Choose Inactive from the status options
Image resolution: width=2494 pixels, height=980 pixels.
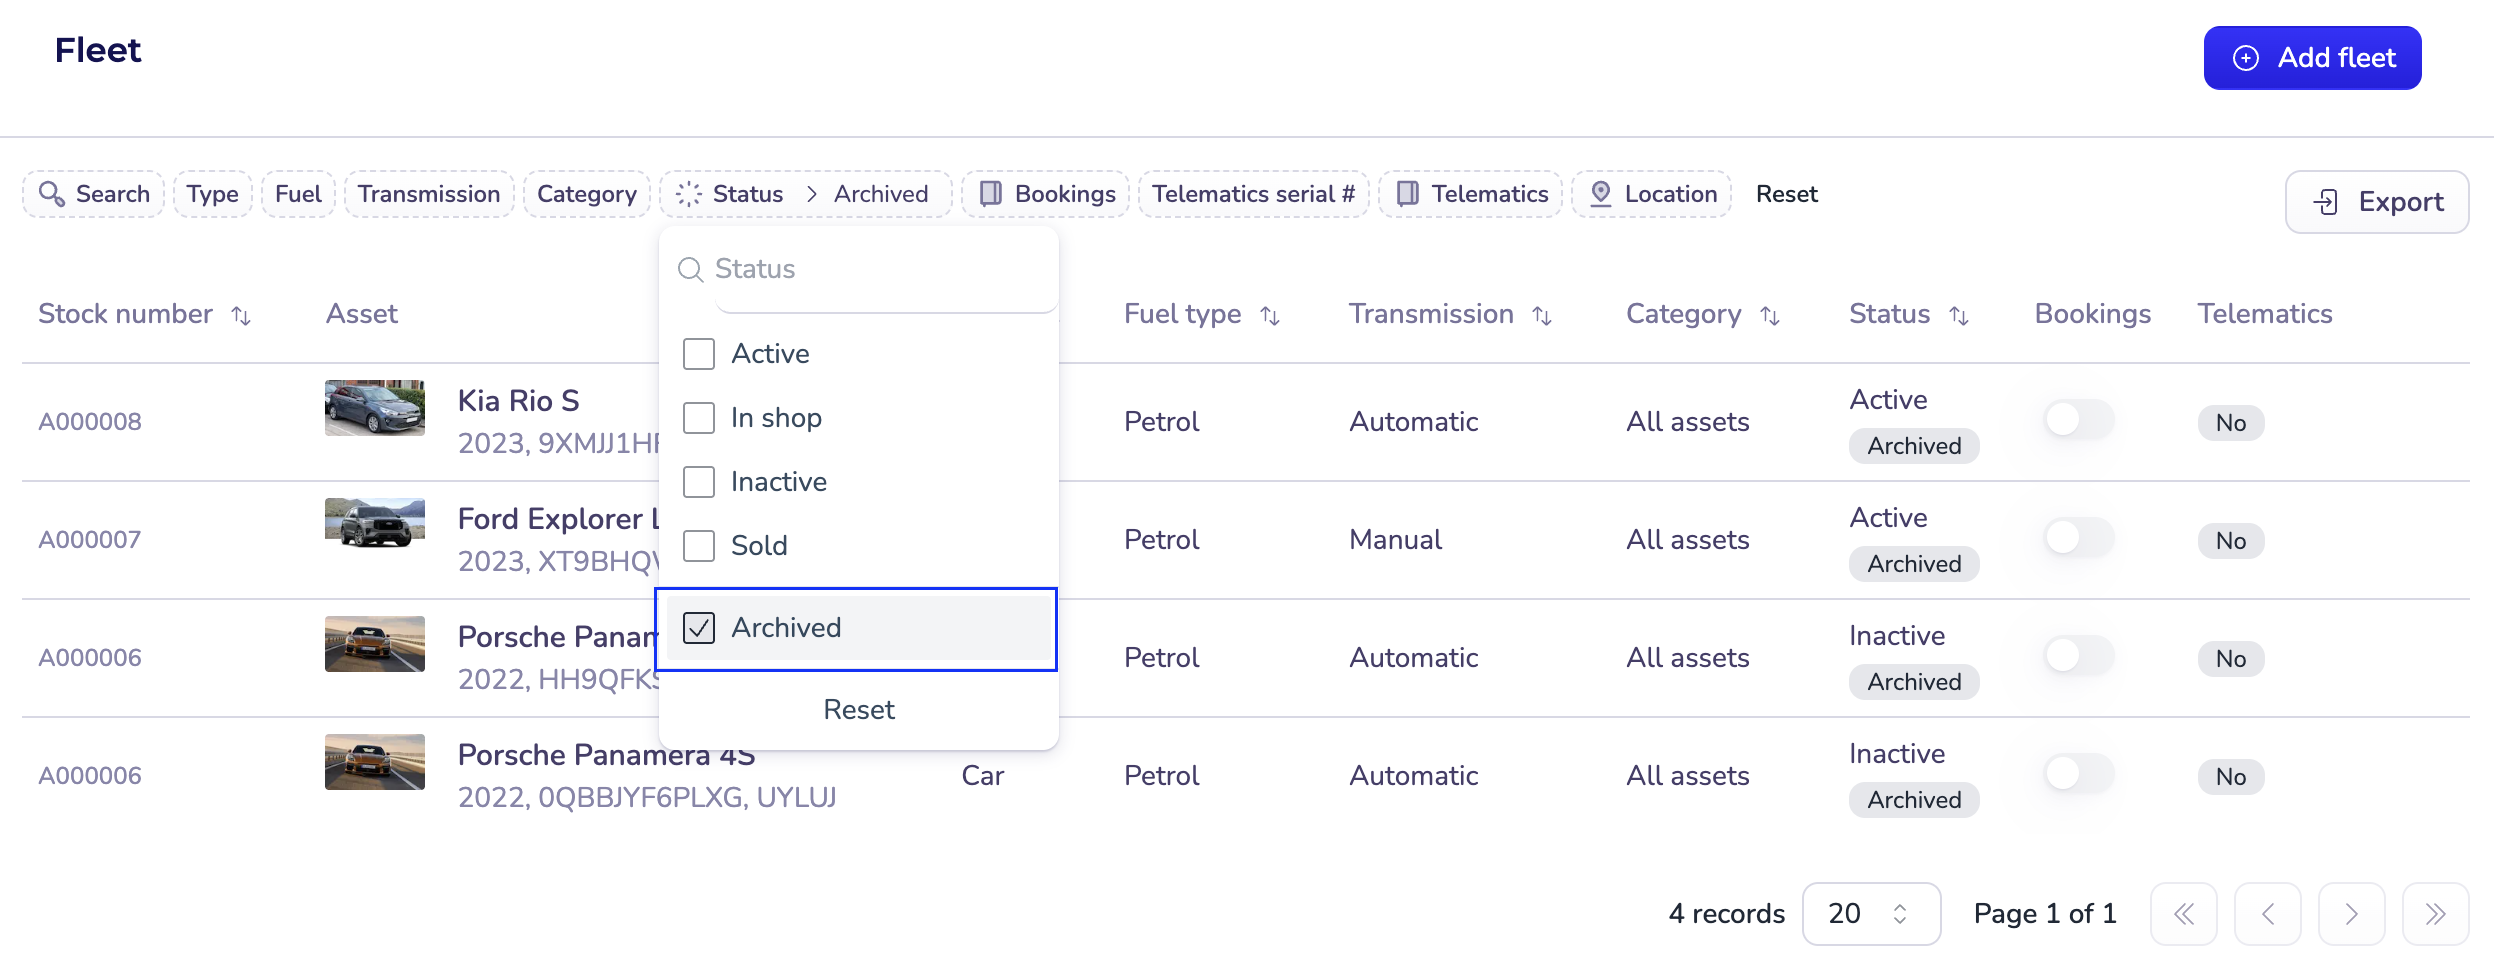click(699, 482)
